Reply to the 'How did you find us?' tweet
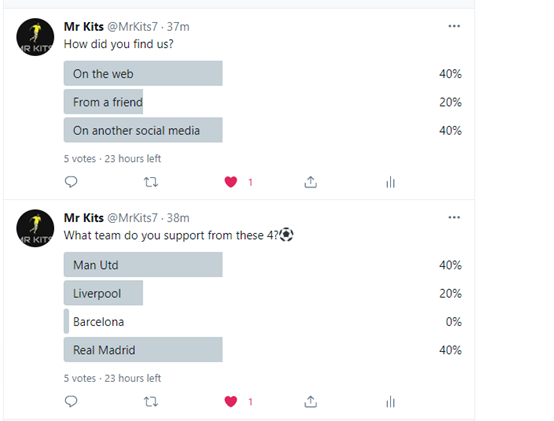Screen dimensions: 554x421 [71, 182]
